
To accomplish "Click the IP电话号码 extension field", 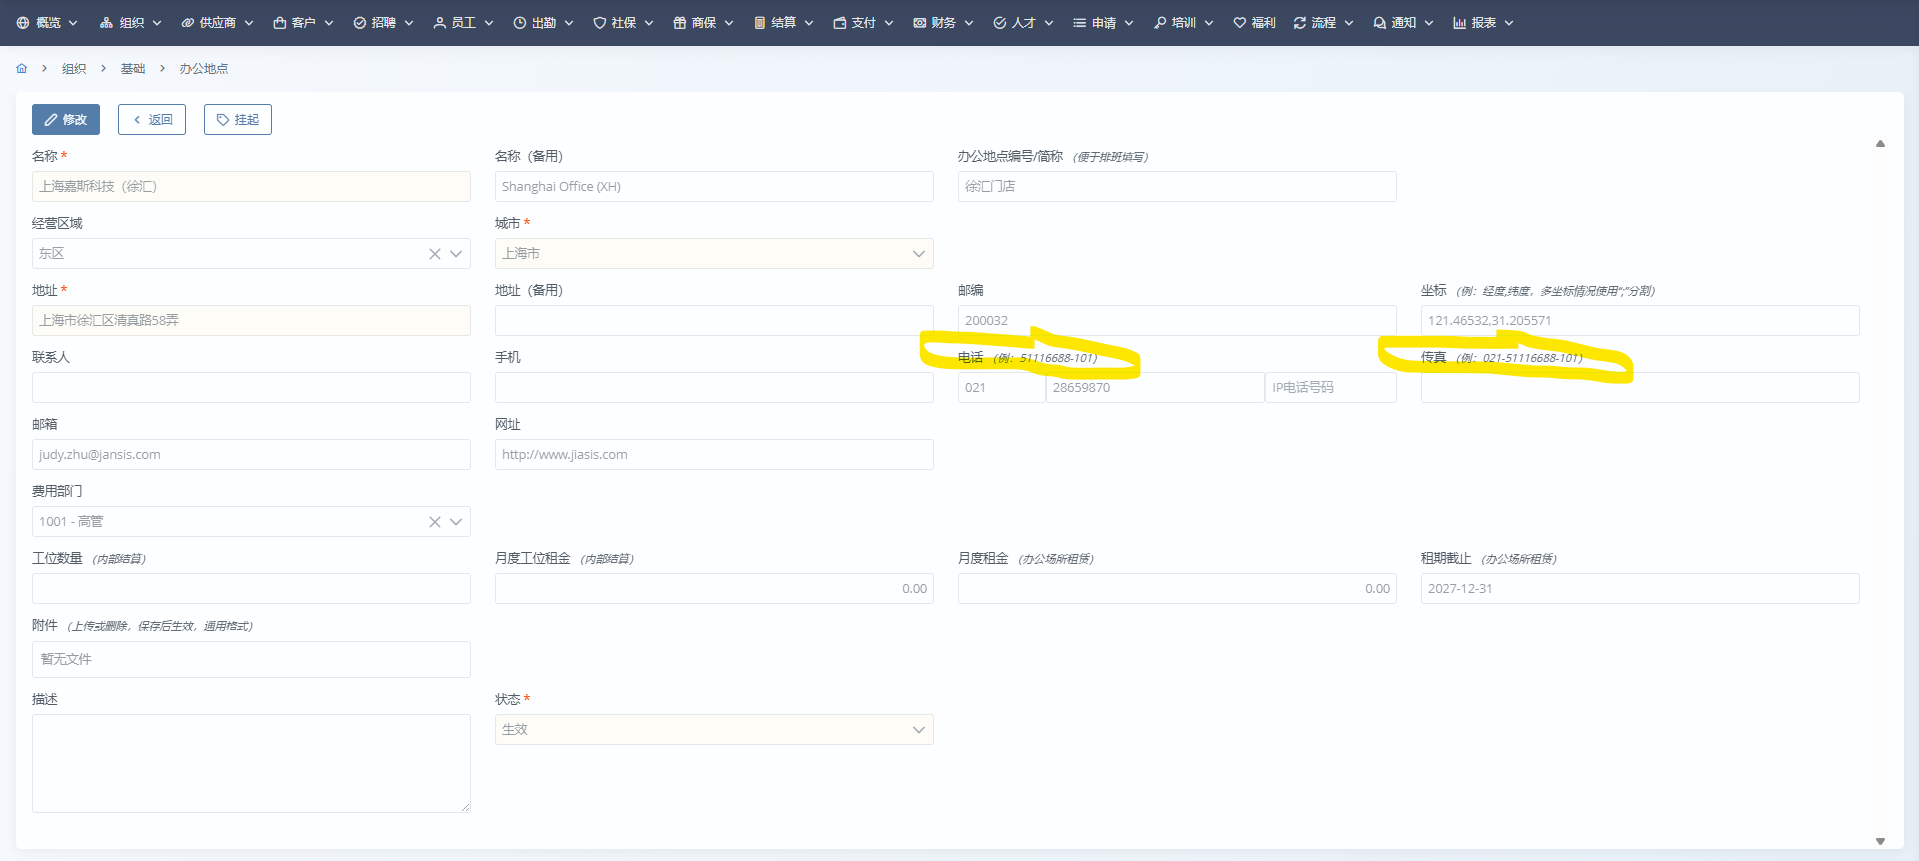I will pos(1330,388).
